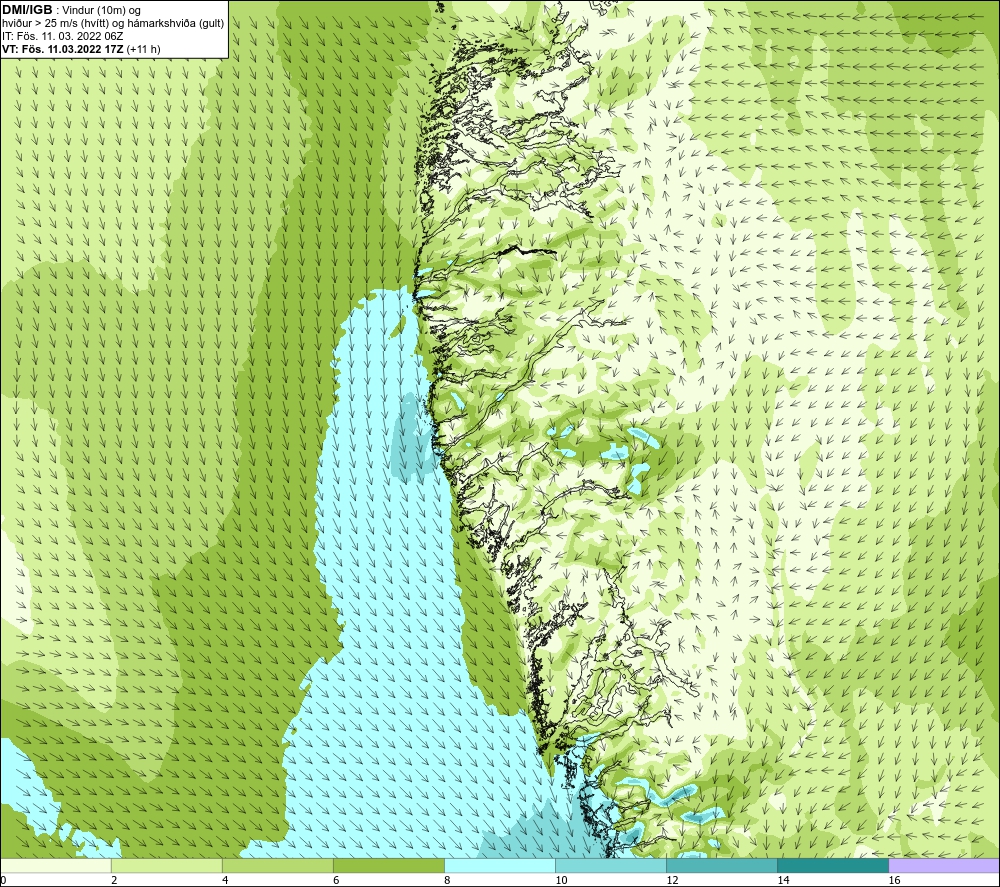
Task: Click the 10–12 m/s turquoise legend swatch
Action: [611, 865]
